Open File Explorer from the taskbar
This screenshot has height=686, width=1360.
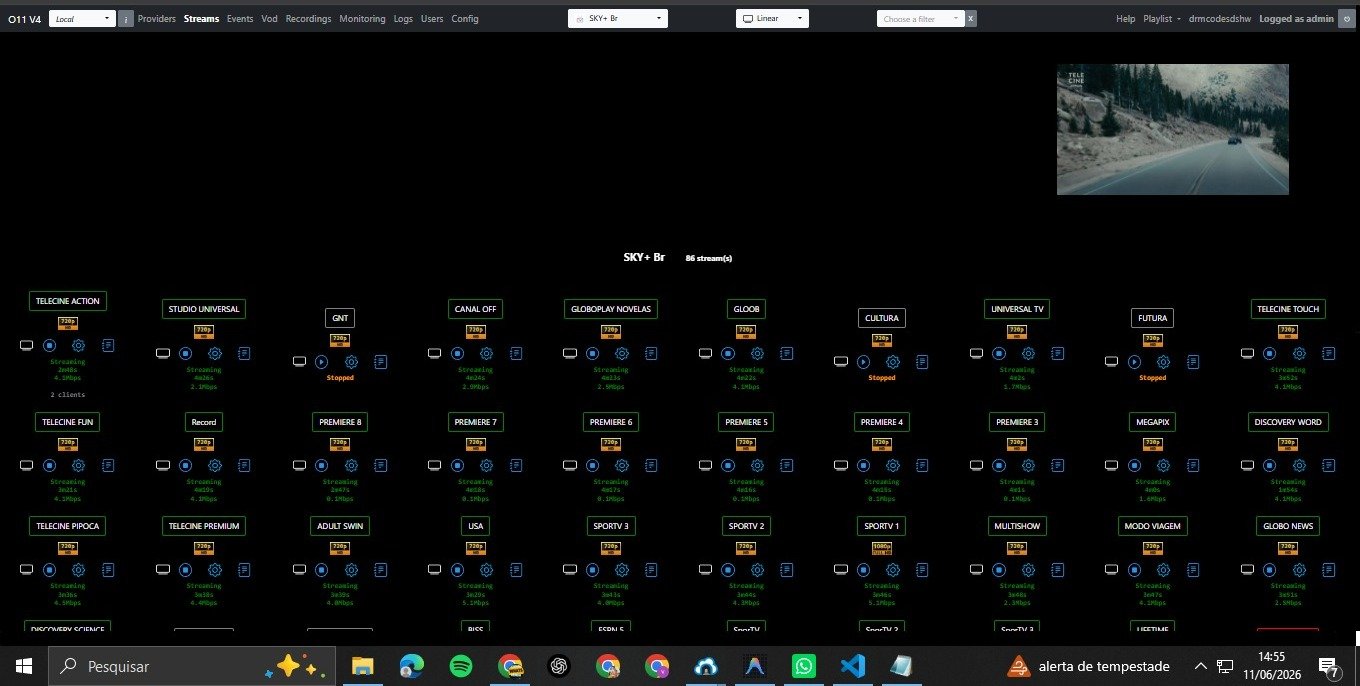pyautogui.click(x=362, y=666)
